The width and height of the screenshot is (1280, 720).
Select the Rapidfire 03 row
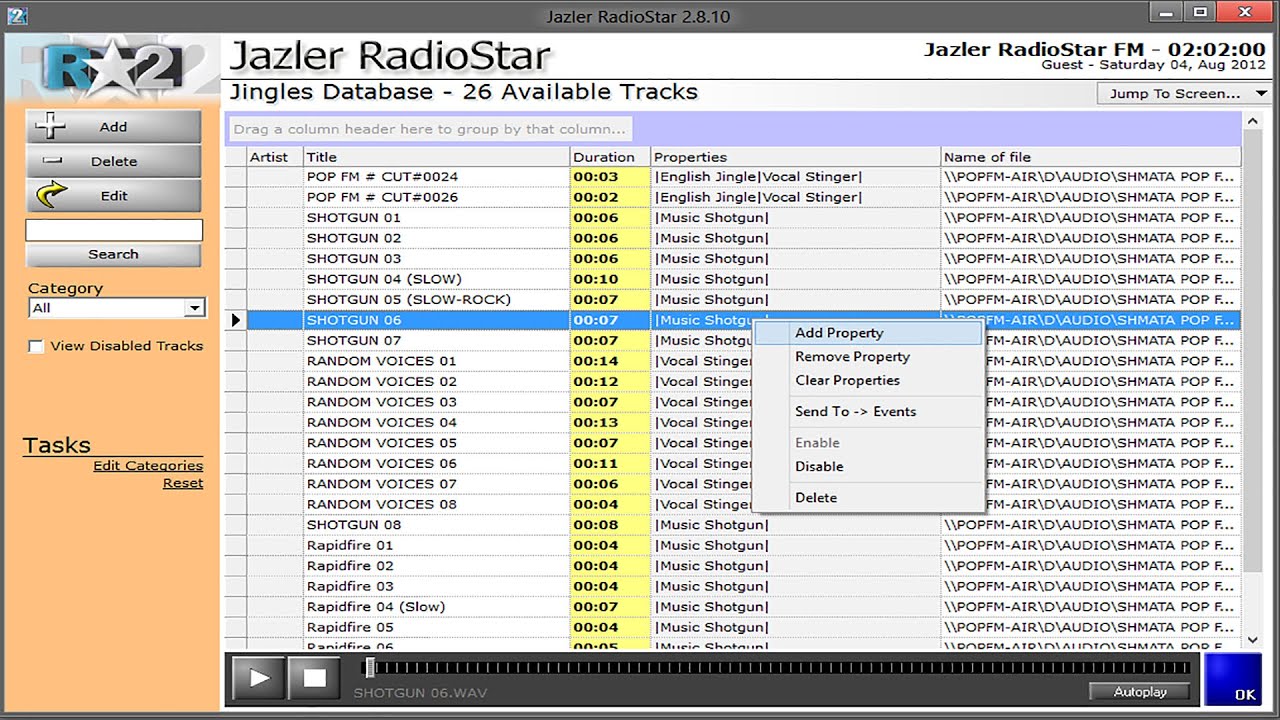(732, 587)
